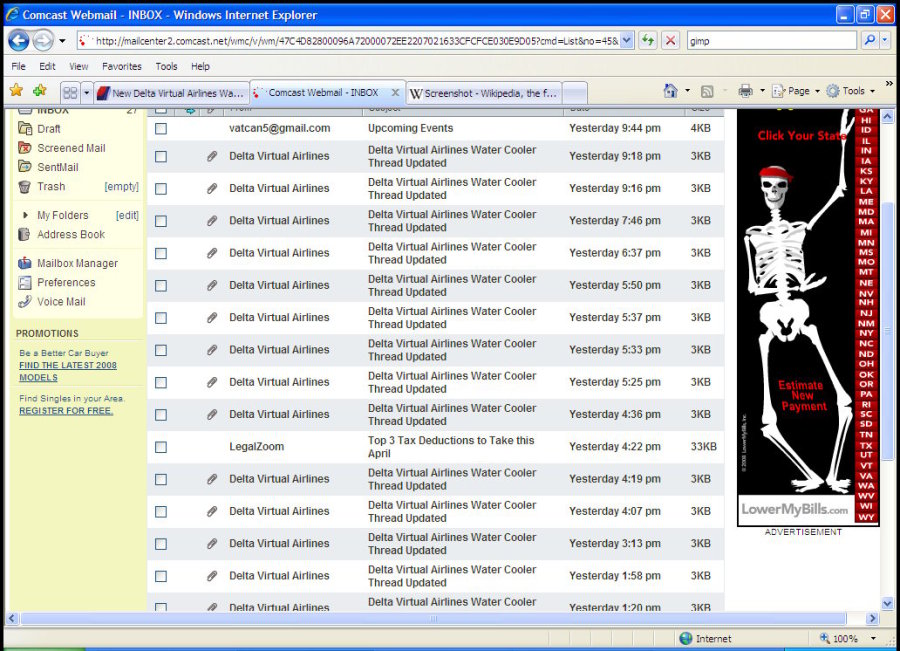Open the Upcoming Events email
The width and height of the screenshot is (900, 651).
[x=410, y=128]
